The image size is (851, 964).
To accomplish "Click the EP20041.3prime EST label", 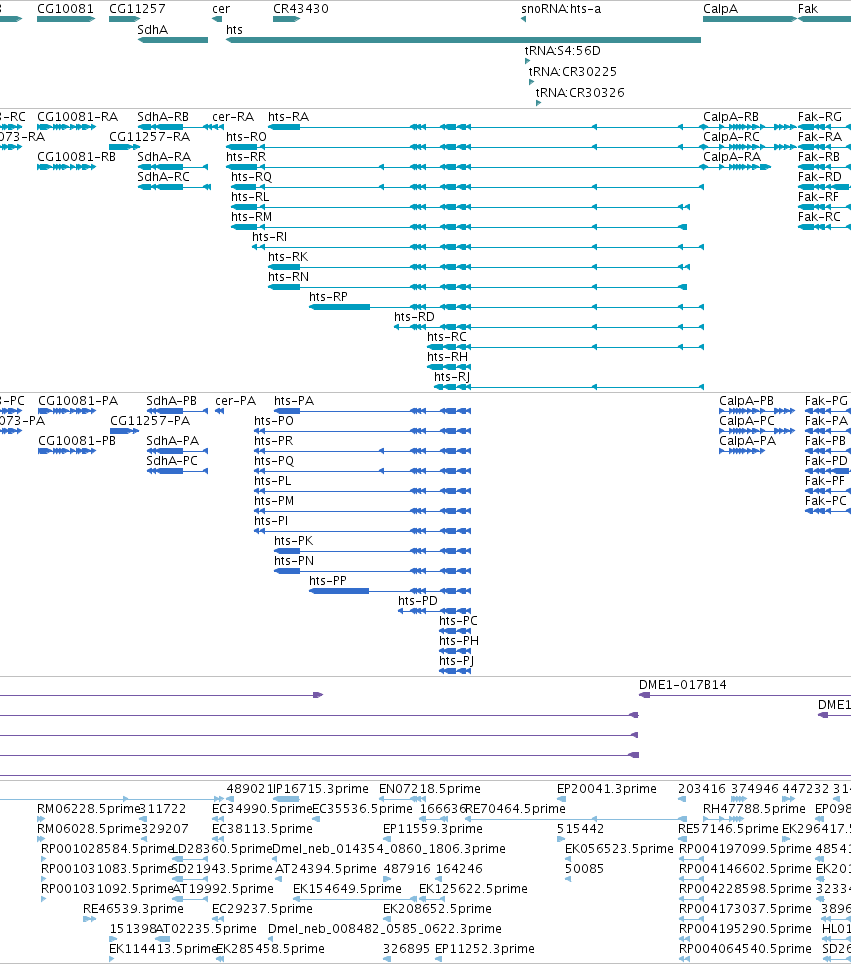I will point(607,788).
